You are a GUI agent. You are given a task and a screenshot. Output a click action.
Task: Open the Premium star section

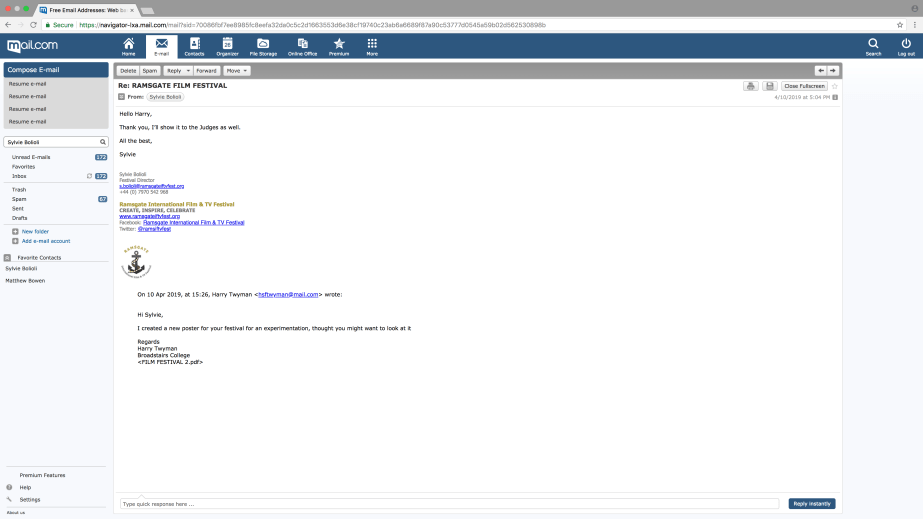coord(339,46)
